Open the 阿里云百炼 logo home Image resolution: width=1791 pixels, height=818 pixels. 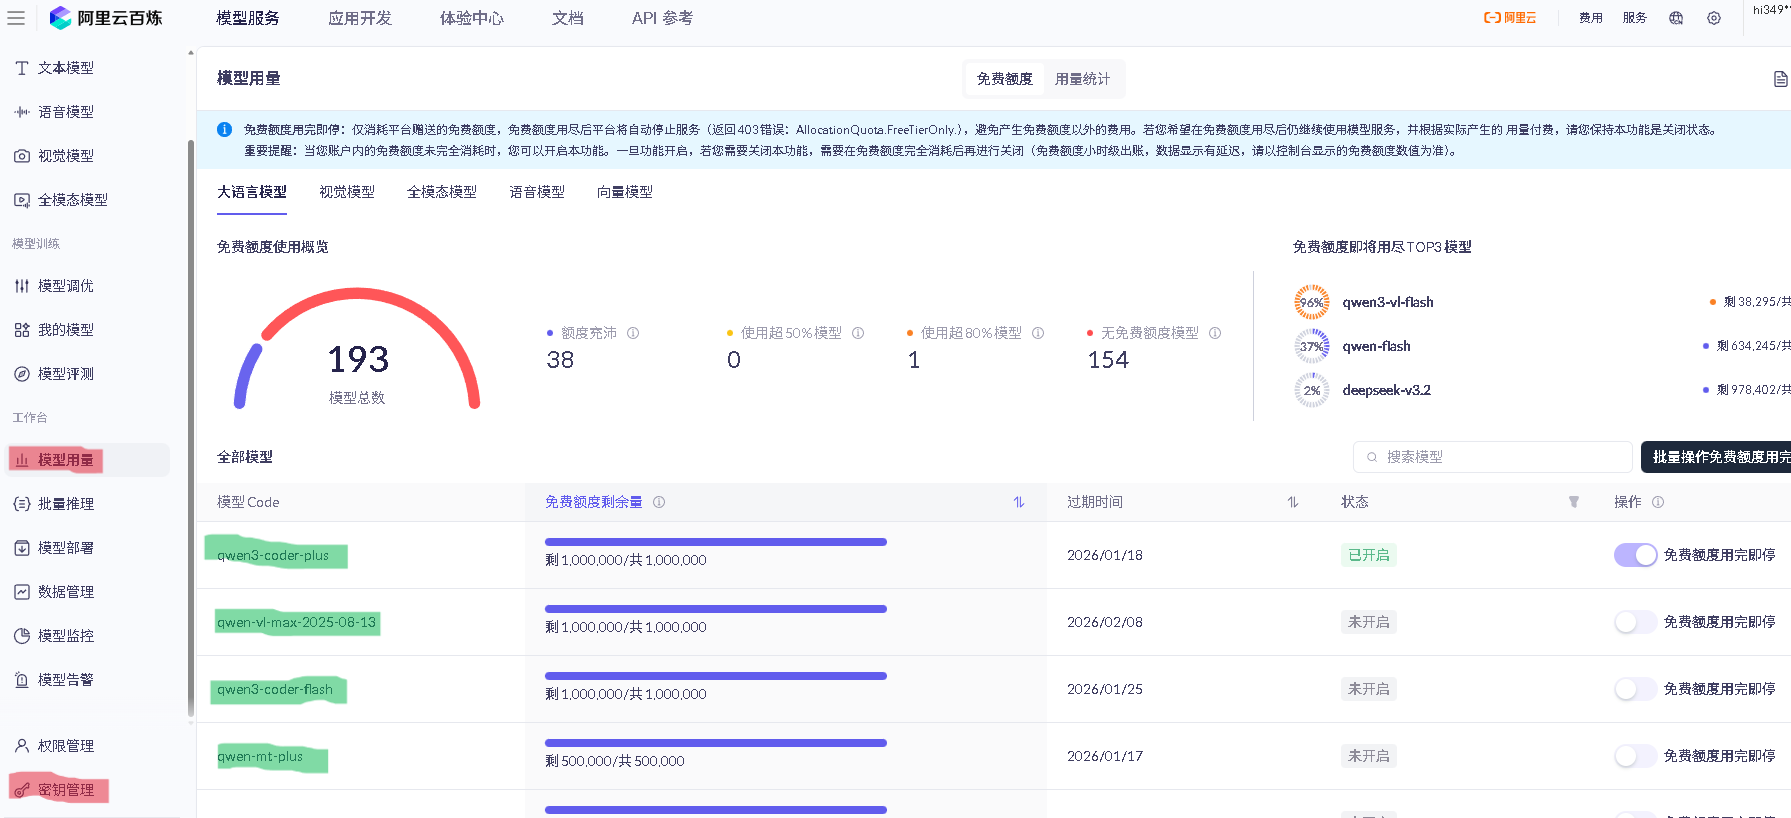point(106,18)
